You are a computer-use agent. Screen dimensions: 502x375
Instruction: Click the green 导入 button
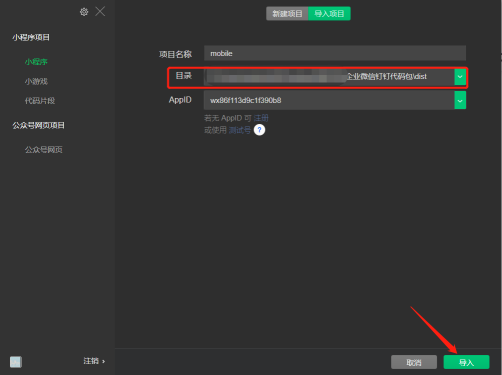point(466,362)
